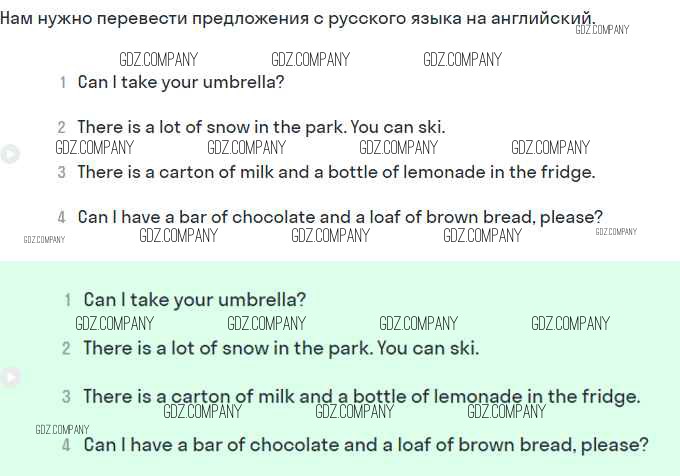Screen dimensions: 680x476
Task: Click 'Can I take your umbrella?' in green section
Action: coord(195,299)
